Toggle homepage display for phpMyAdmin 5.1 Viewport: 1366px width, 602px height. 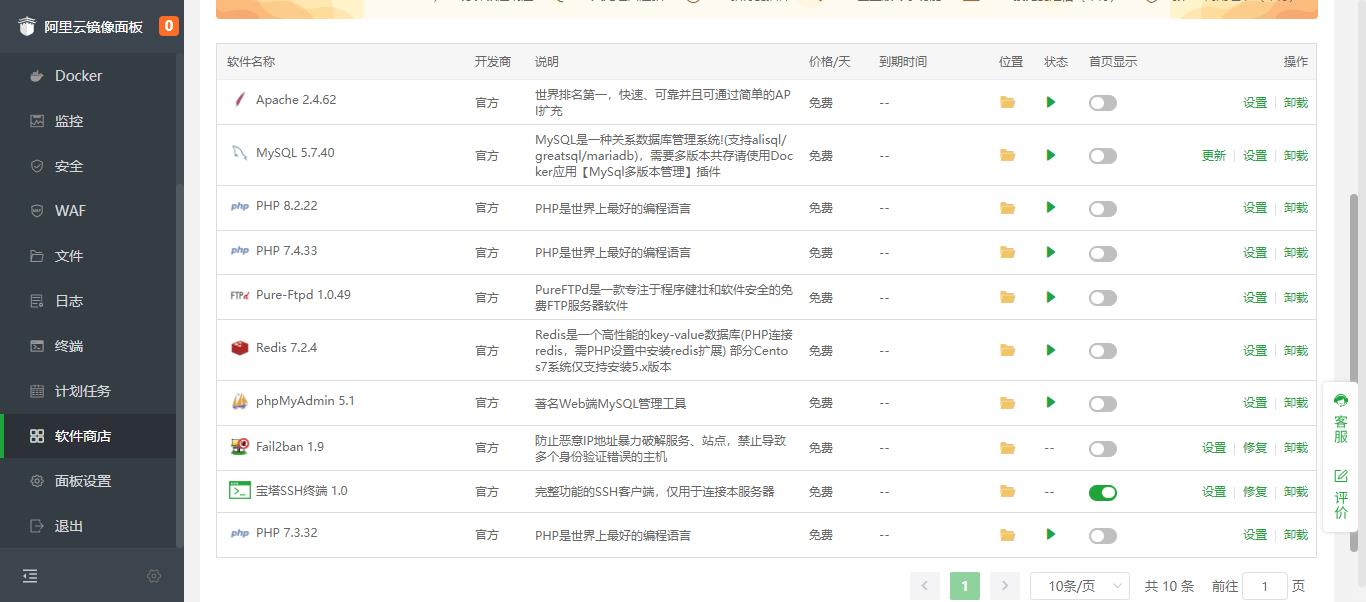coord(1103,404)
